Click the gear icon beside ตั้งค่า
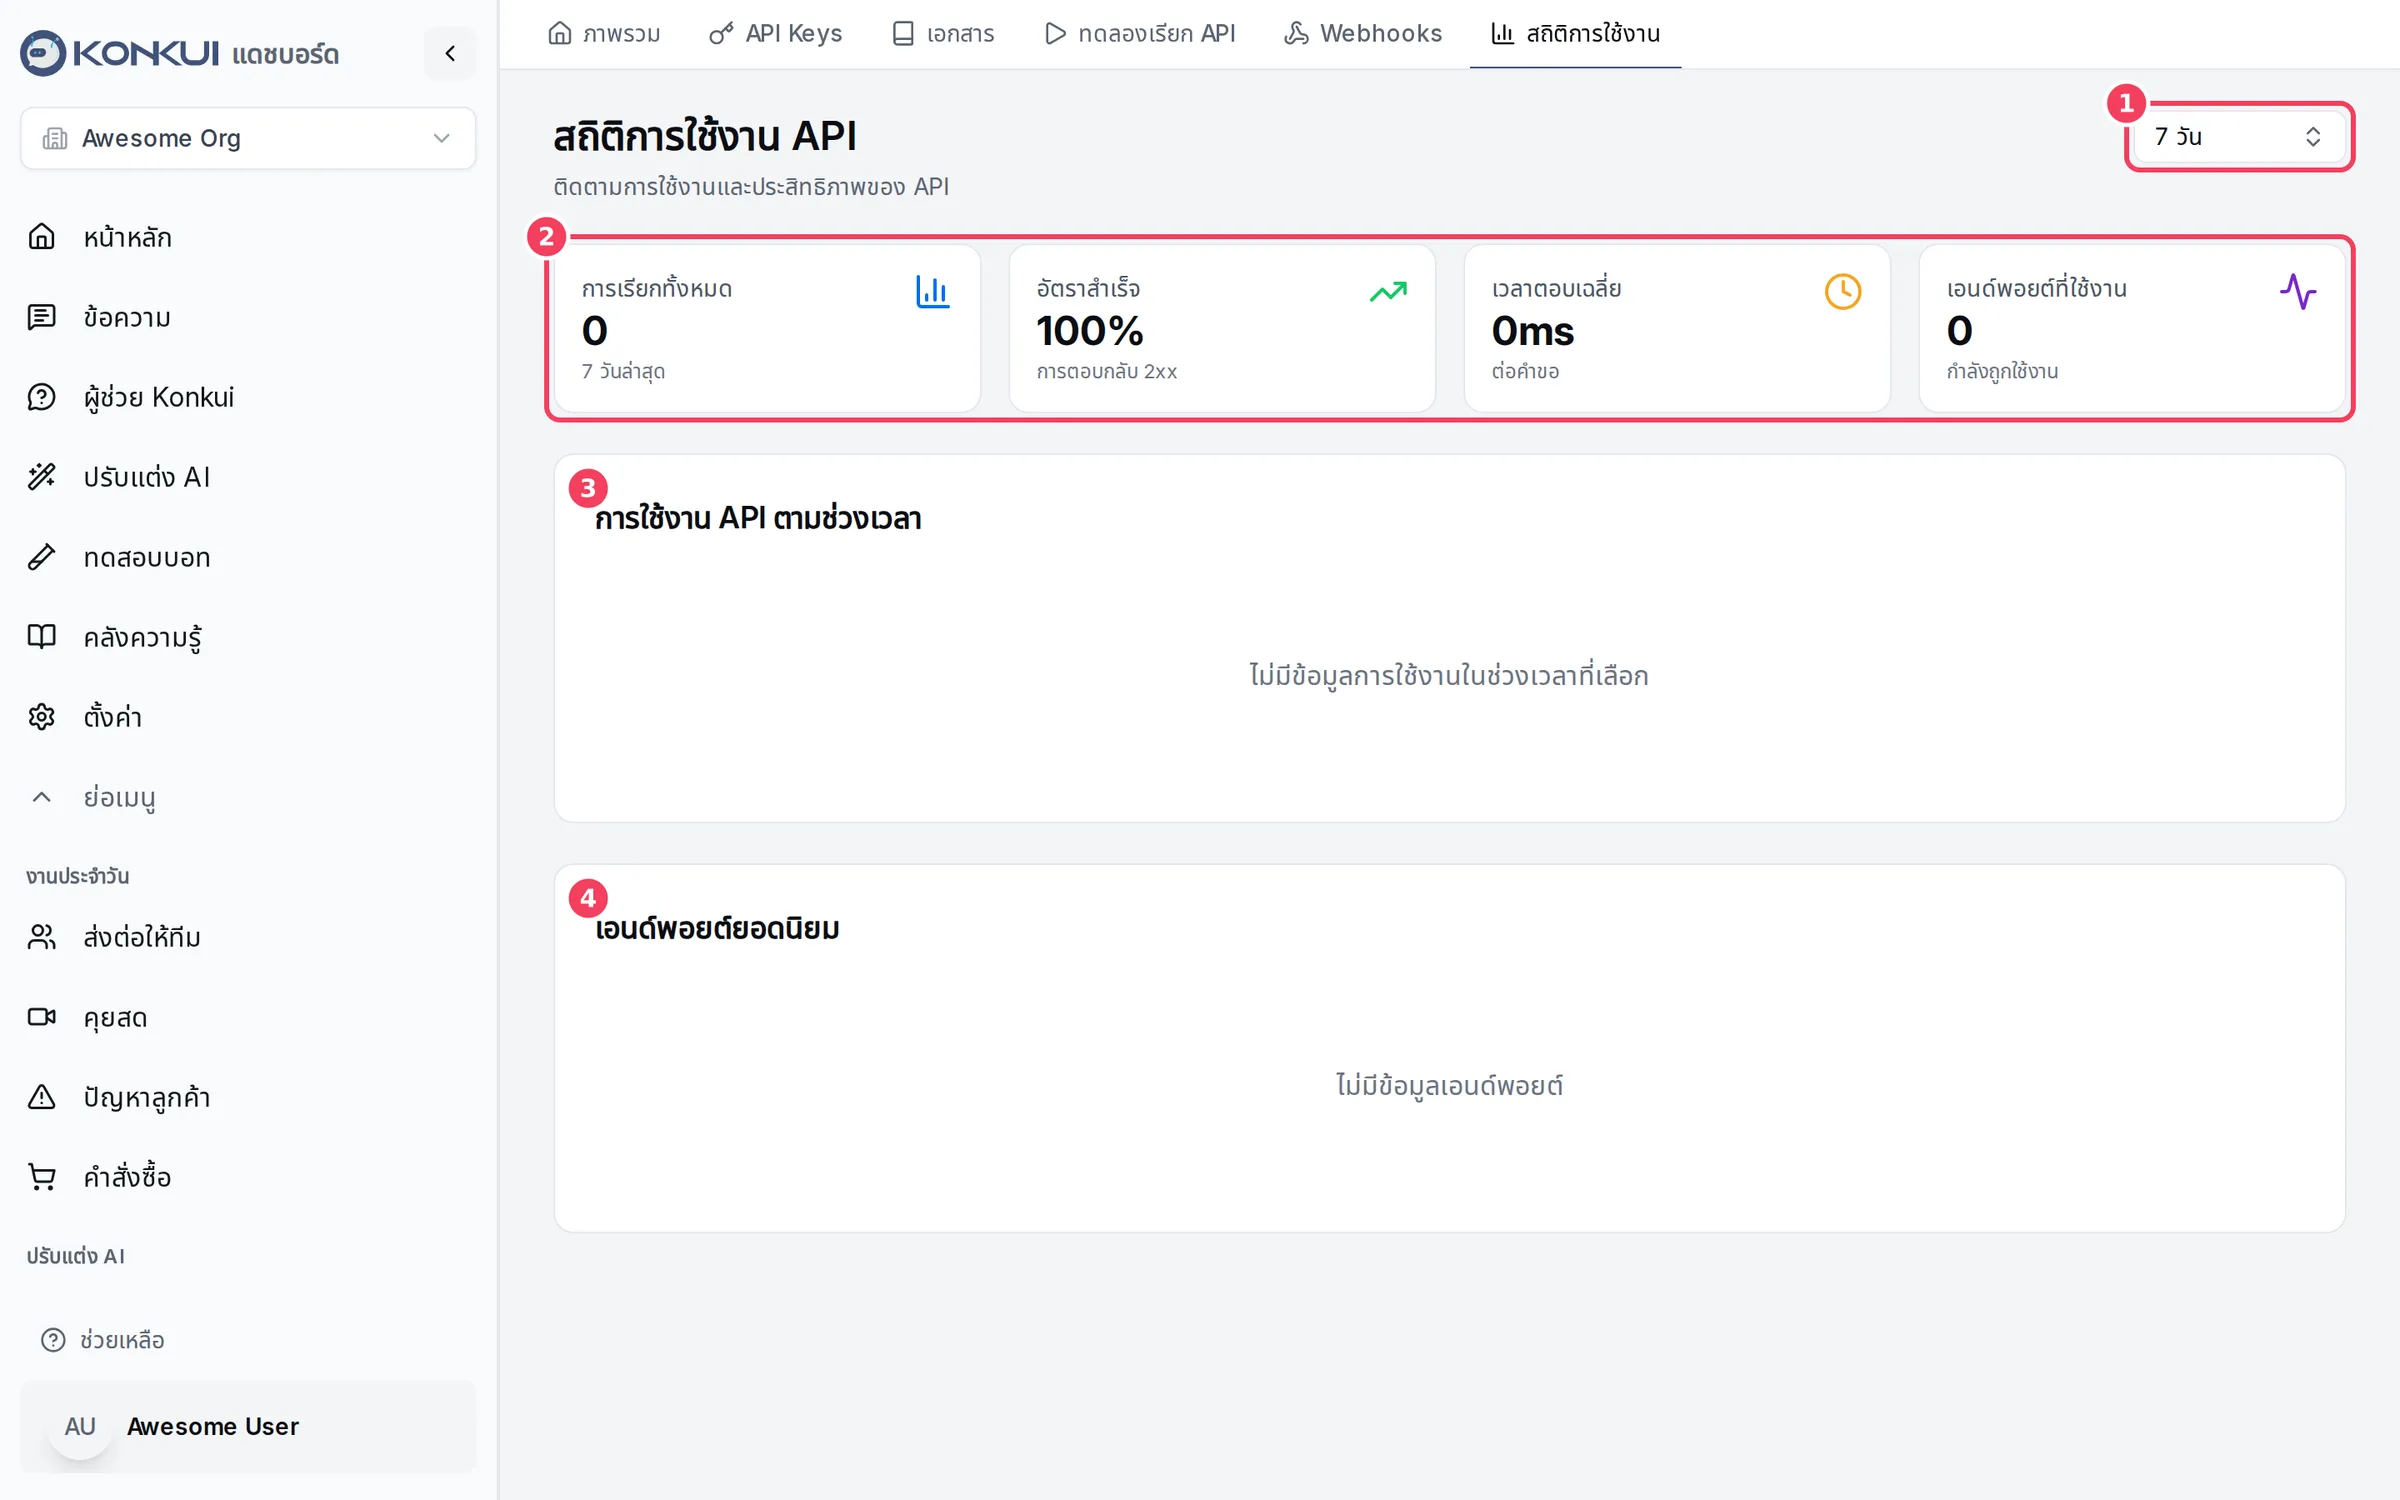Viewport: 2400px width, 1500px height. pos(41,717)
